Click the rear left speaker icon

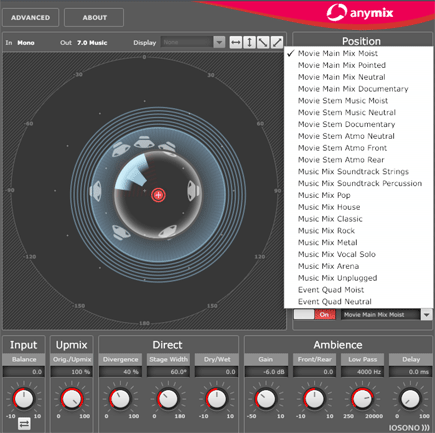coord(121,232)
